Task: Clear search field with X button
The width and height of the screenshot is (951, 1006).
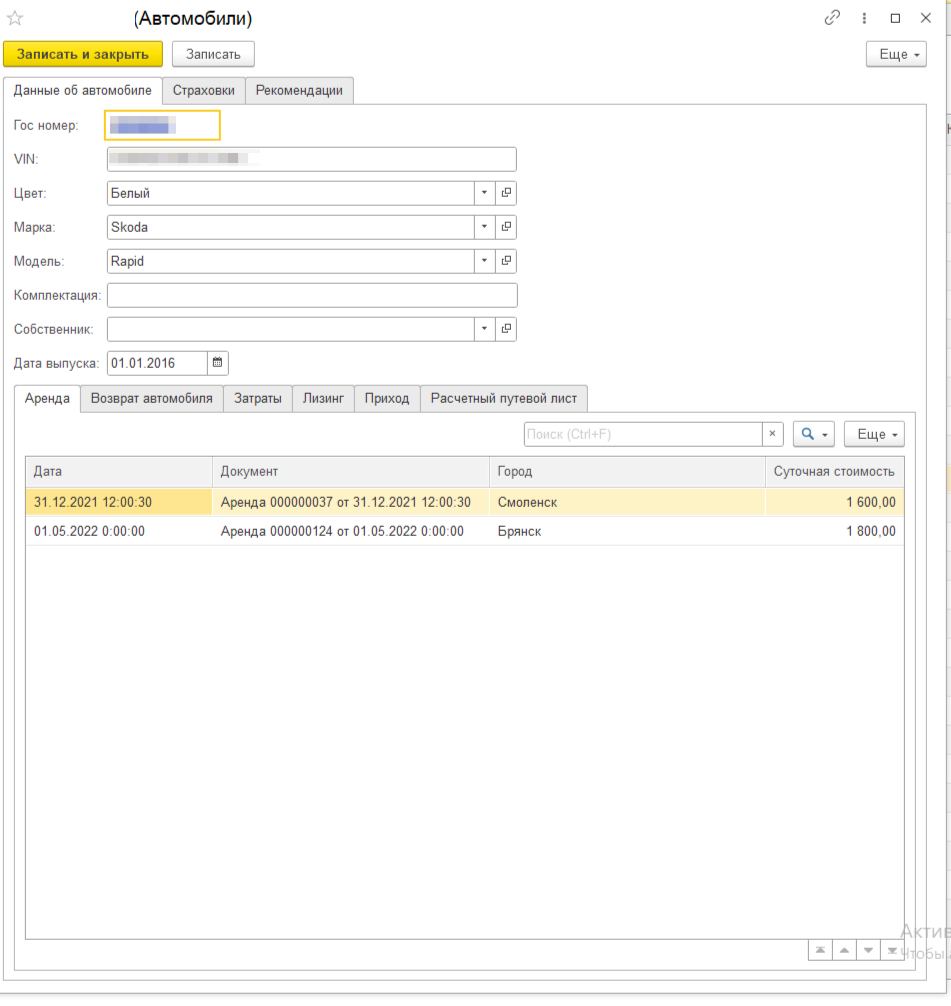Action: pyautogui.click(x=773, y=434)
